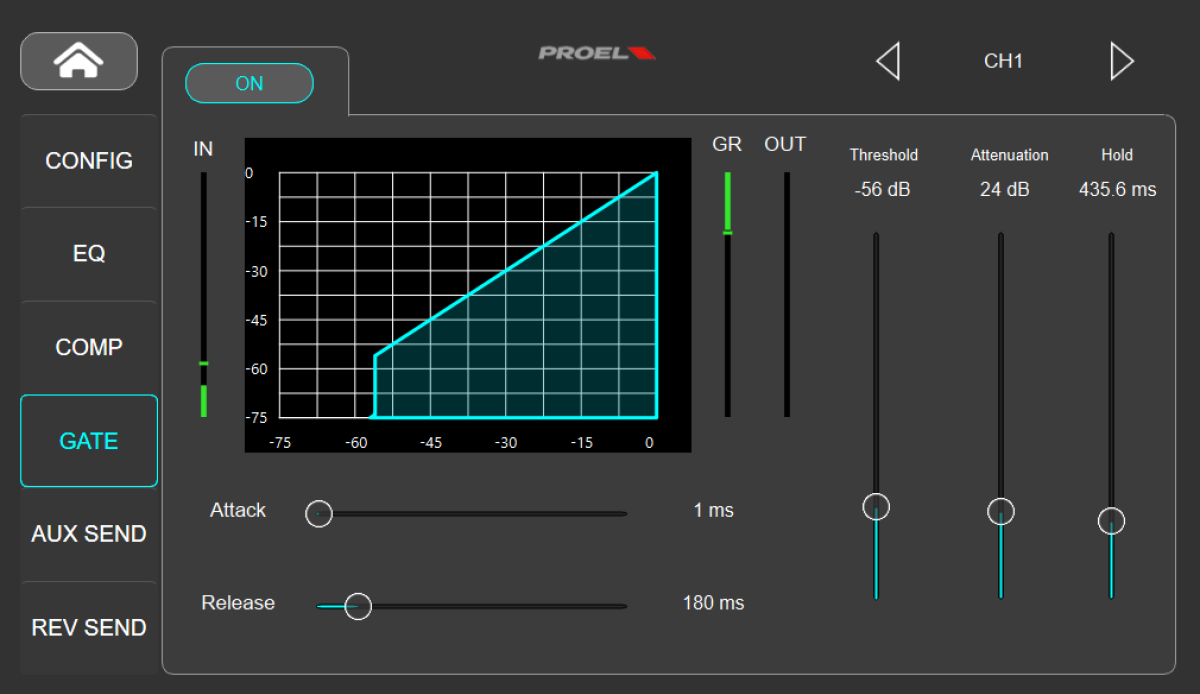1200x694 pixels.
Task: Click the PROEL logo
Action: pos(596,53)
